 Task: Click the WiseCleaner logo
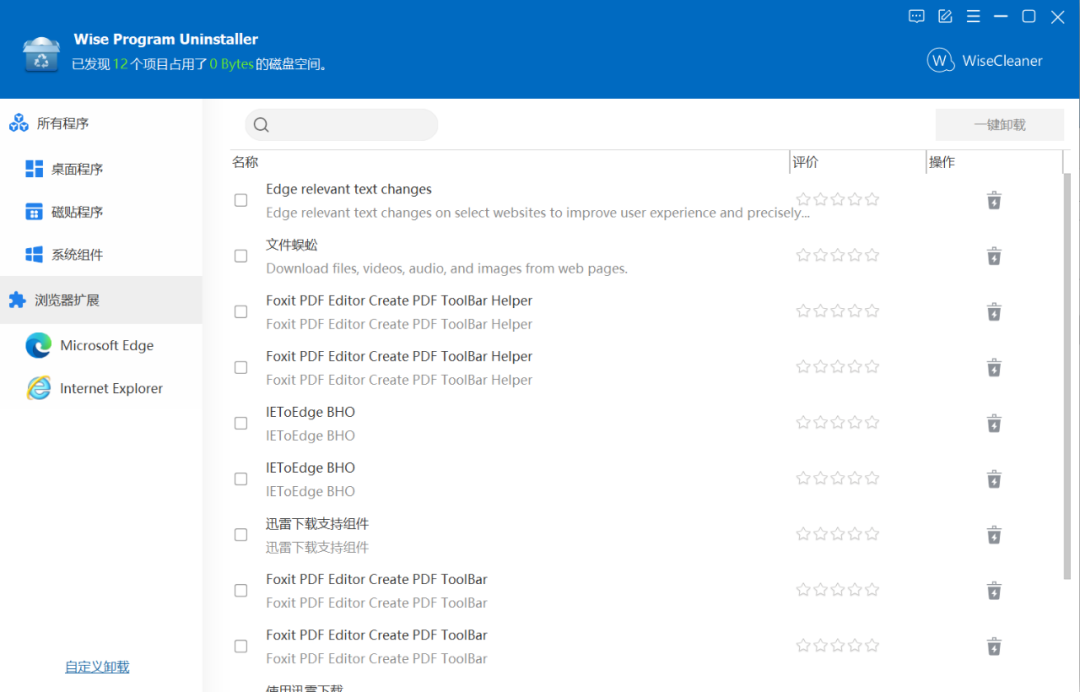984,61
